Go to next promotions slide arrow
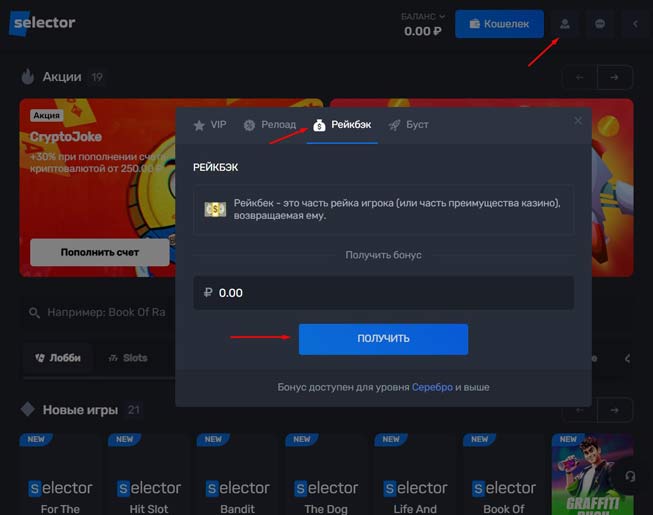Screen dimensions: 653x515 (x=615, y=77)
